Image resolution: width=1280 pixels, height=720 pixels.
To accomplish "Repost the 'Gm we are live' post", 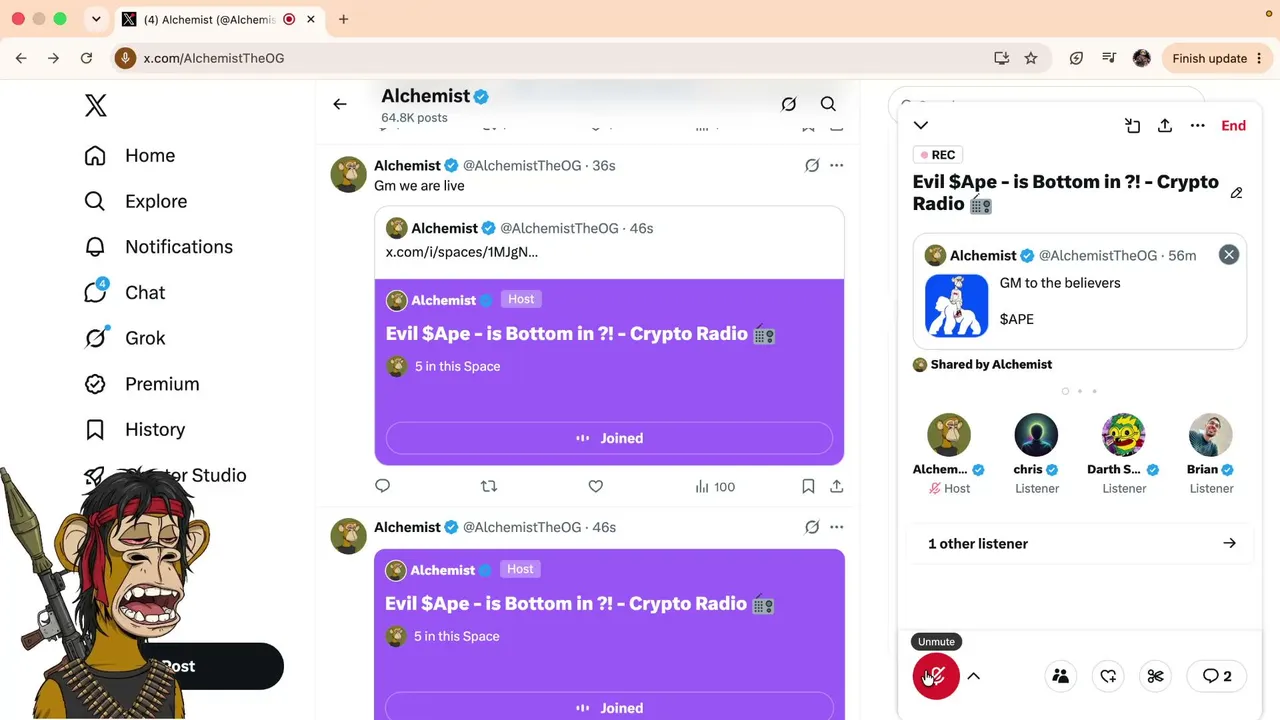I will (x=489, y=487).
